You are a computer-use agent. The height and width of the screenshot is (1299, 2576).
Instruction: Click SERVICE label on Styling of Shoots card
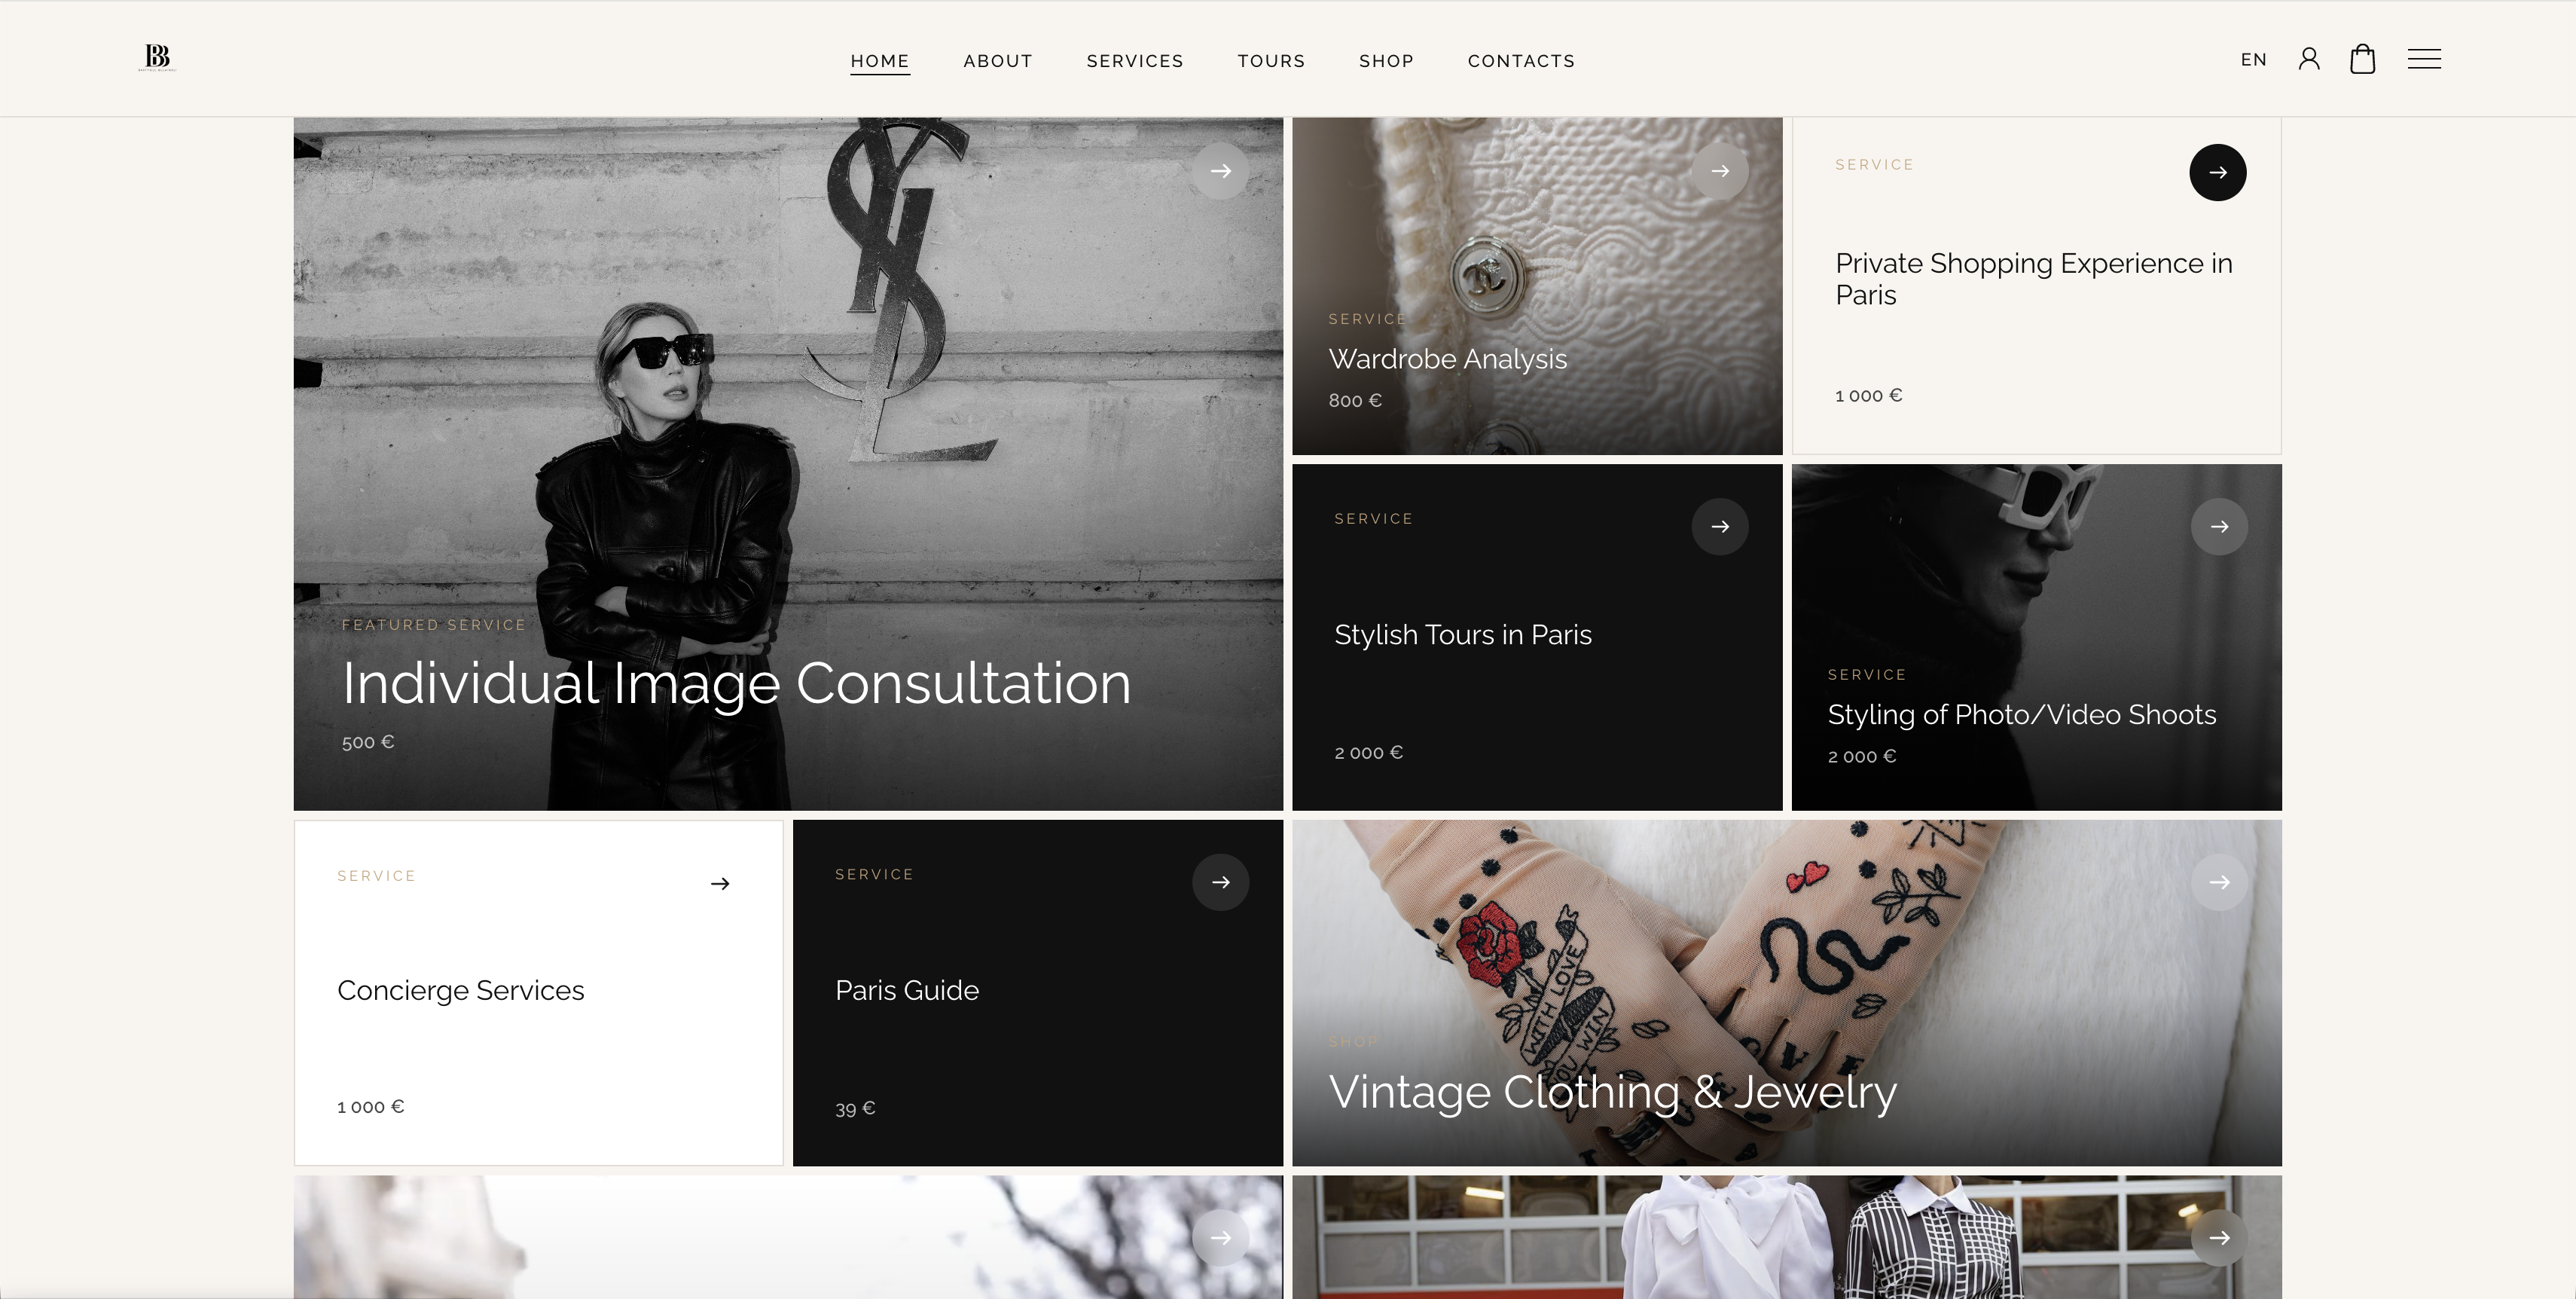coord(1867,675)
